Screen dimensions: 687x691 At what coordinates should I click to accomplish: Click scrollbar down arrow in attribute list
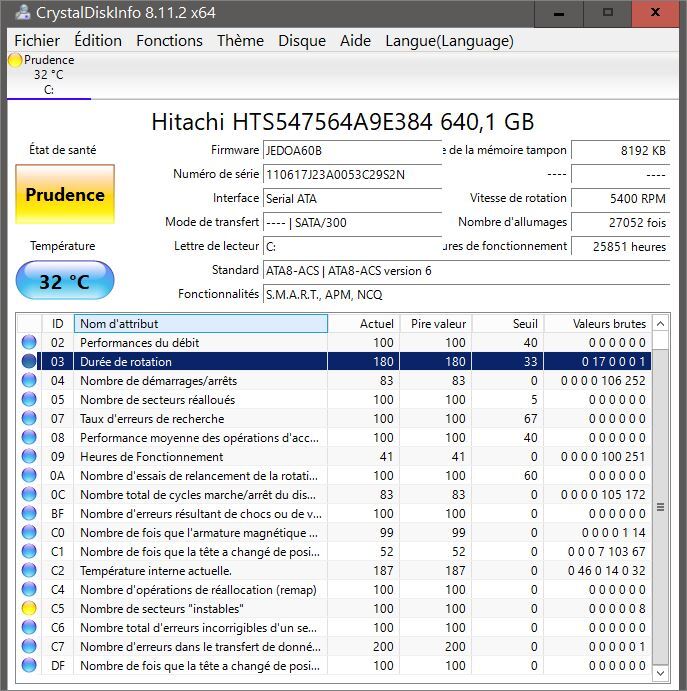coord(660,673)
